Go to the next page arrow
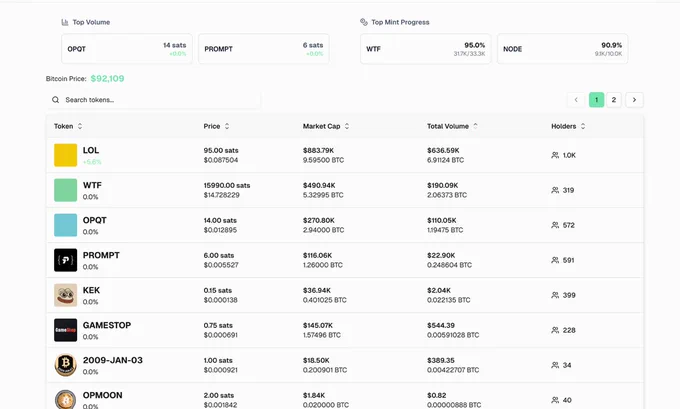680x409 pixels. tap(634, 100)
